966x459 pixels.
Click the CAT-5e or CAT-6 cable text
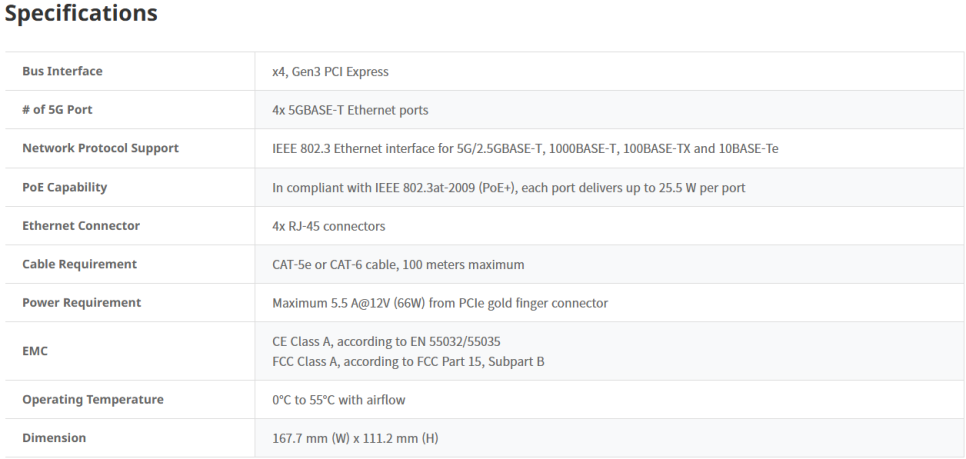click(x=398, y=265)
